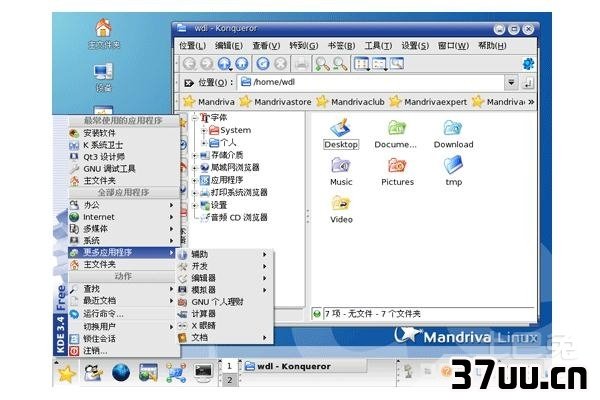
Task: Expand the 存储介质 tree node
Action: tap(195, 155)
